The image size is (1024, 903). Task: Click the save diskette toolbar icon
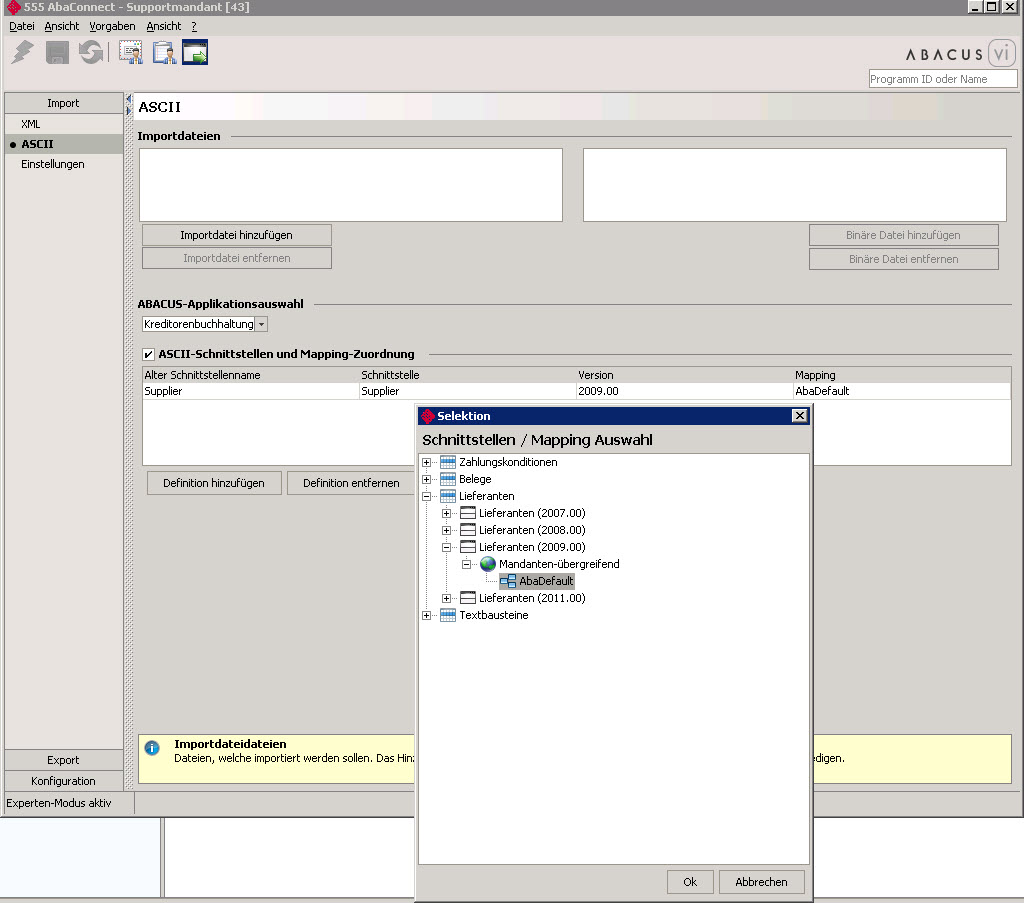(x=57, y=52)
